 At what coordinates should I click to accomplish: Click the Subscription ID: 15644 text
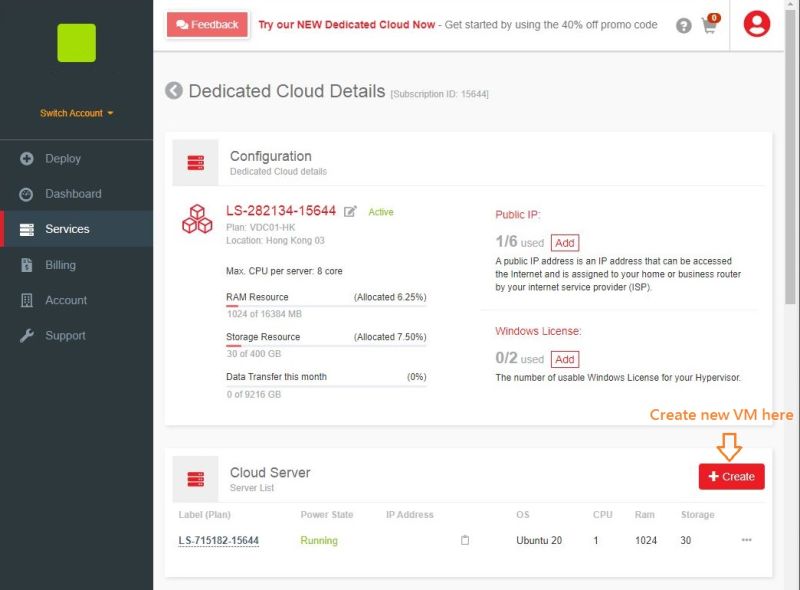pos(439,94)
